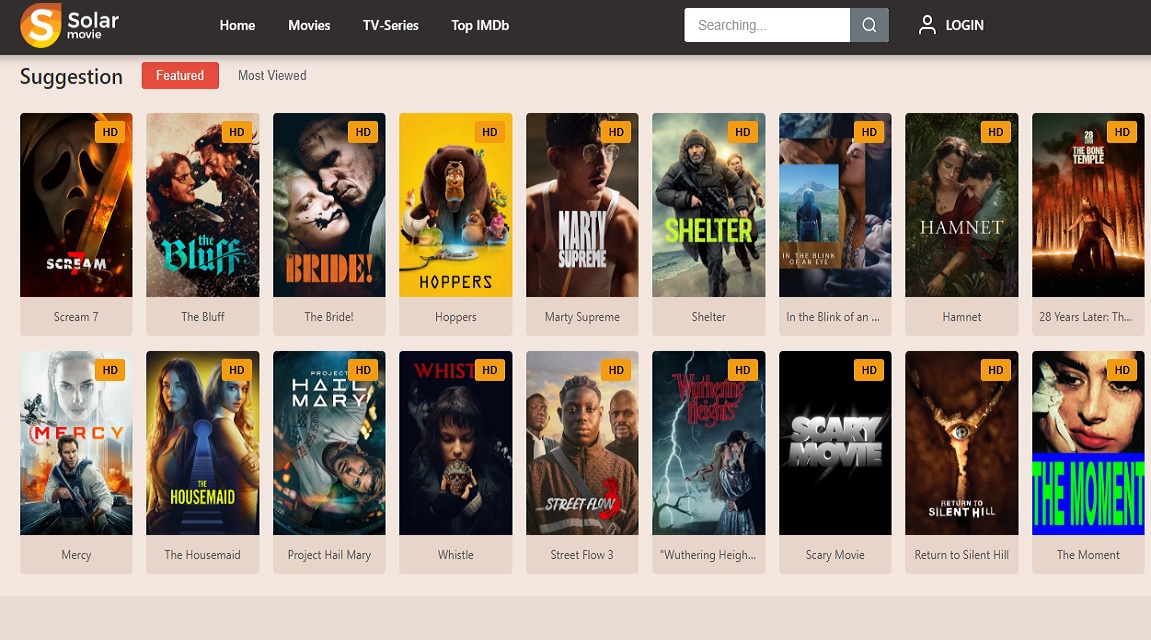Select the Featured tab

(x=180, y=76)
